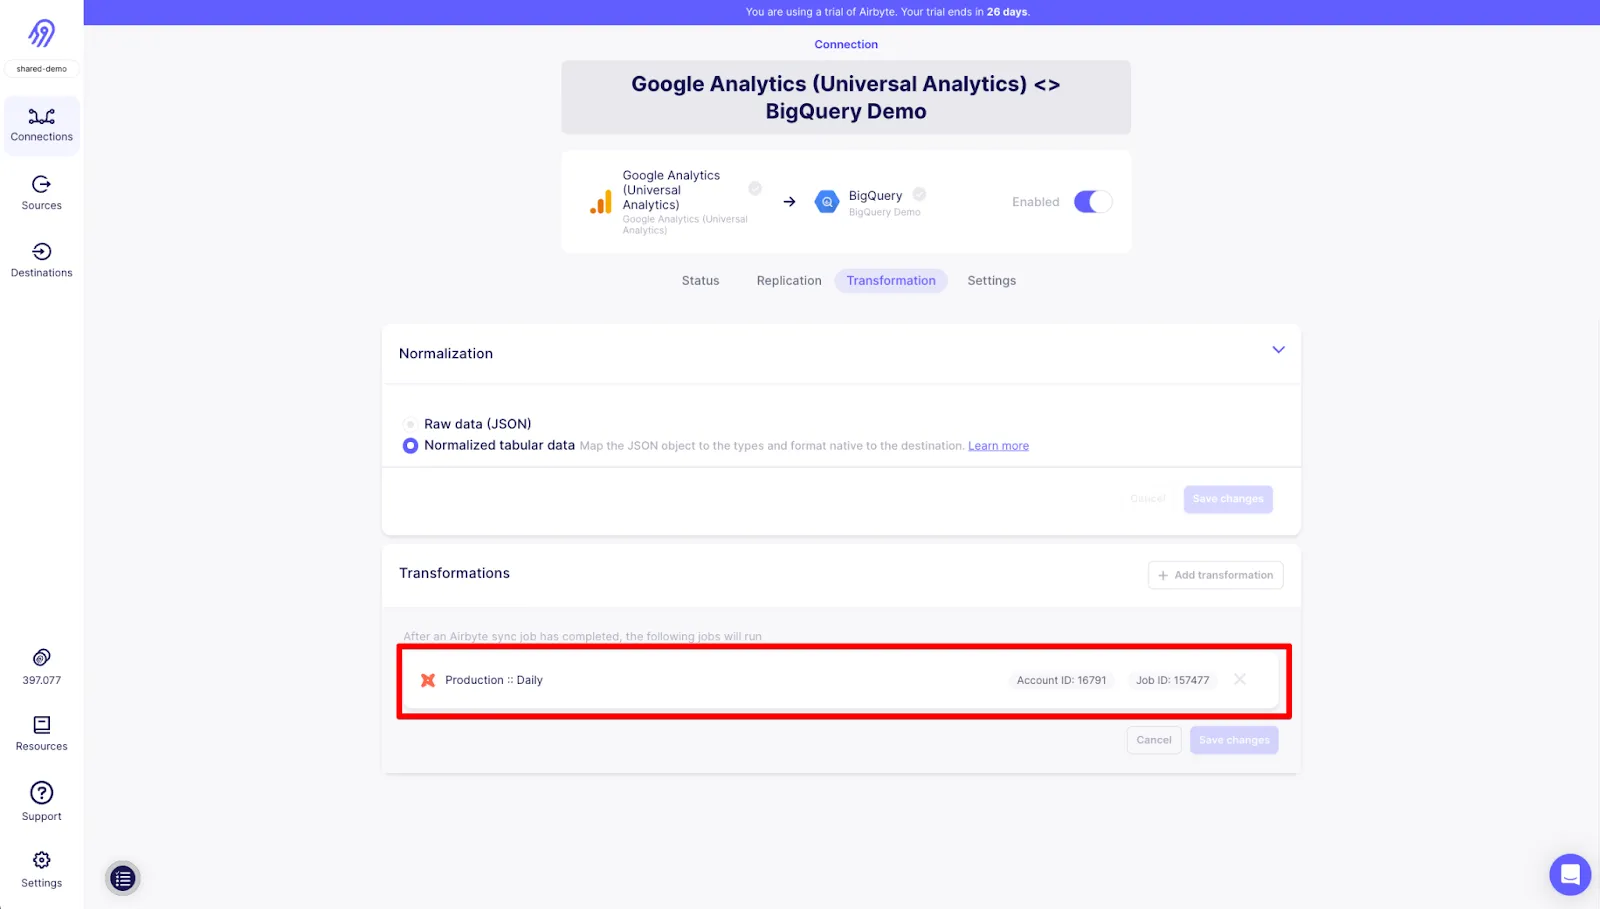Remove the Production :: Daily transformation

(1240, 679)
